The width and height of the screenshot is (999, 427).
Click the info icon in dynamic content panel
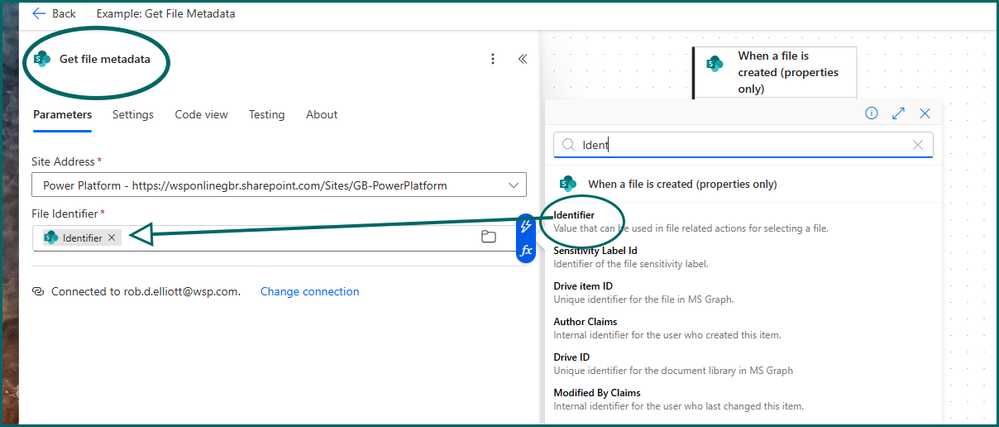pos(872,113)
